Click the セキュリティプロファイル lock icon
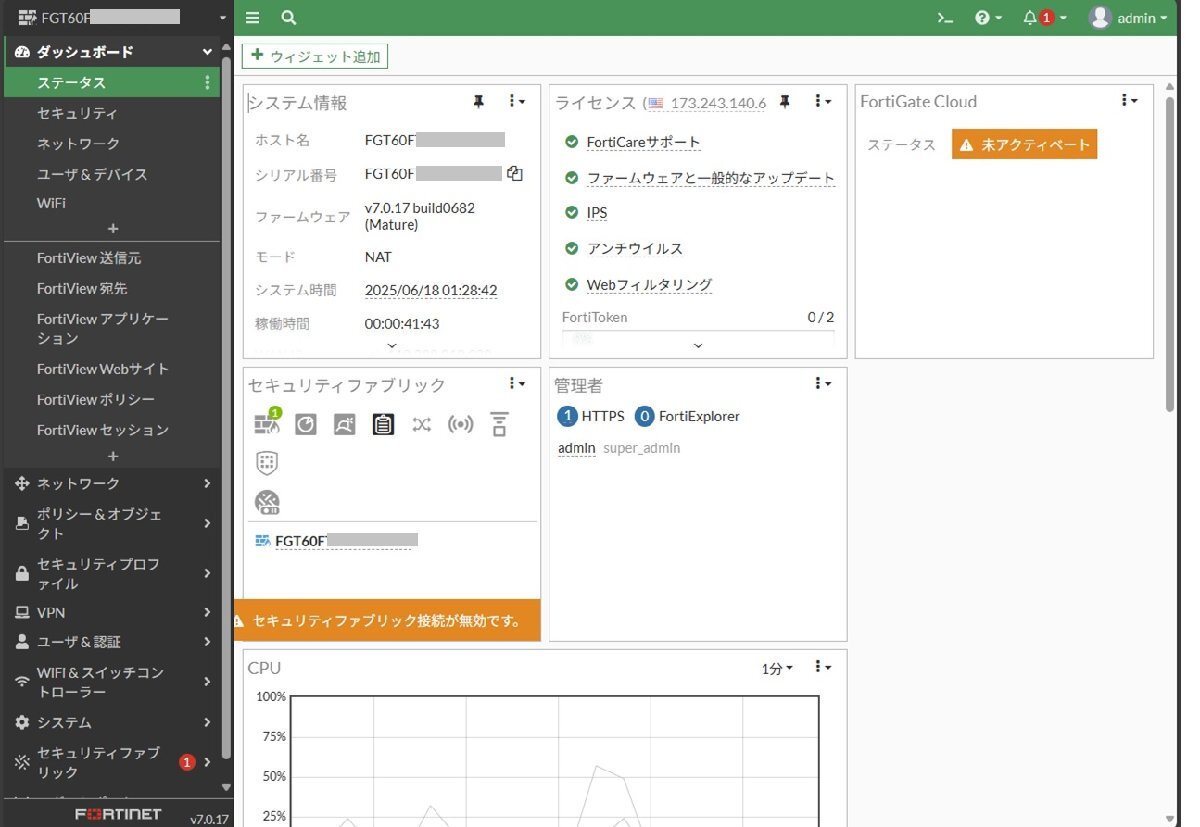This screenshot has width=1200, height=827. [22, 574]
